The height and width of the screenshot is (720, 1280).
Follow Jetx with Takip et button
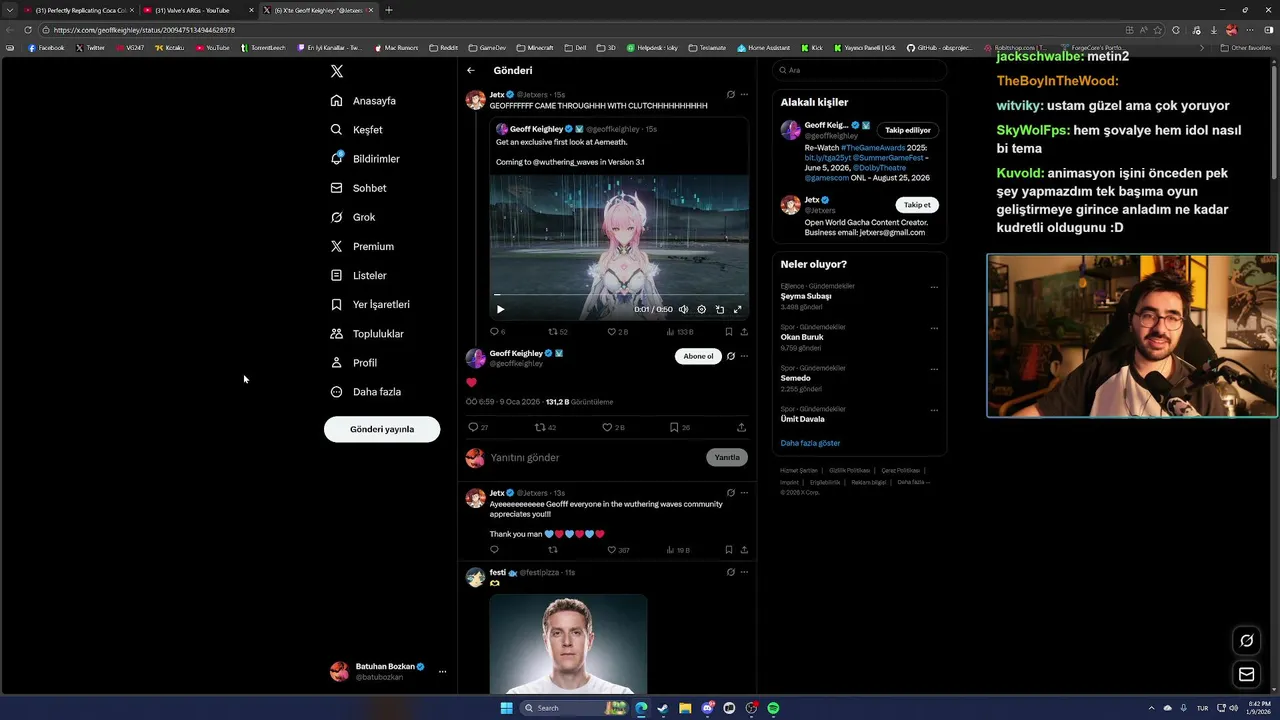tap(917, 205)
